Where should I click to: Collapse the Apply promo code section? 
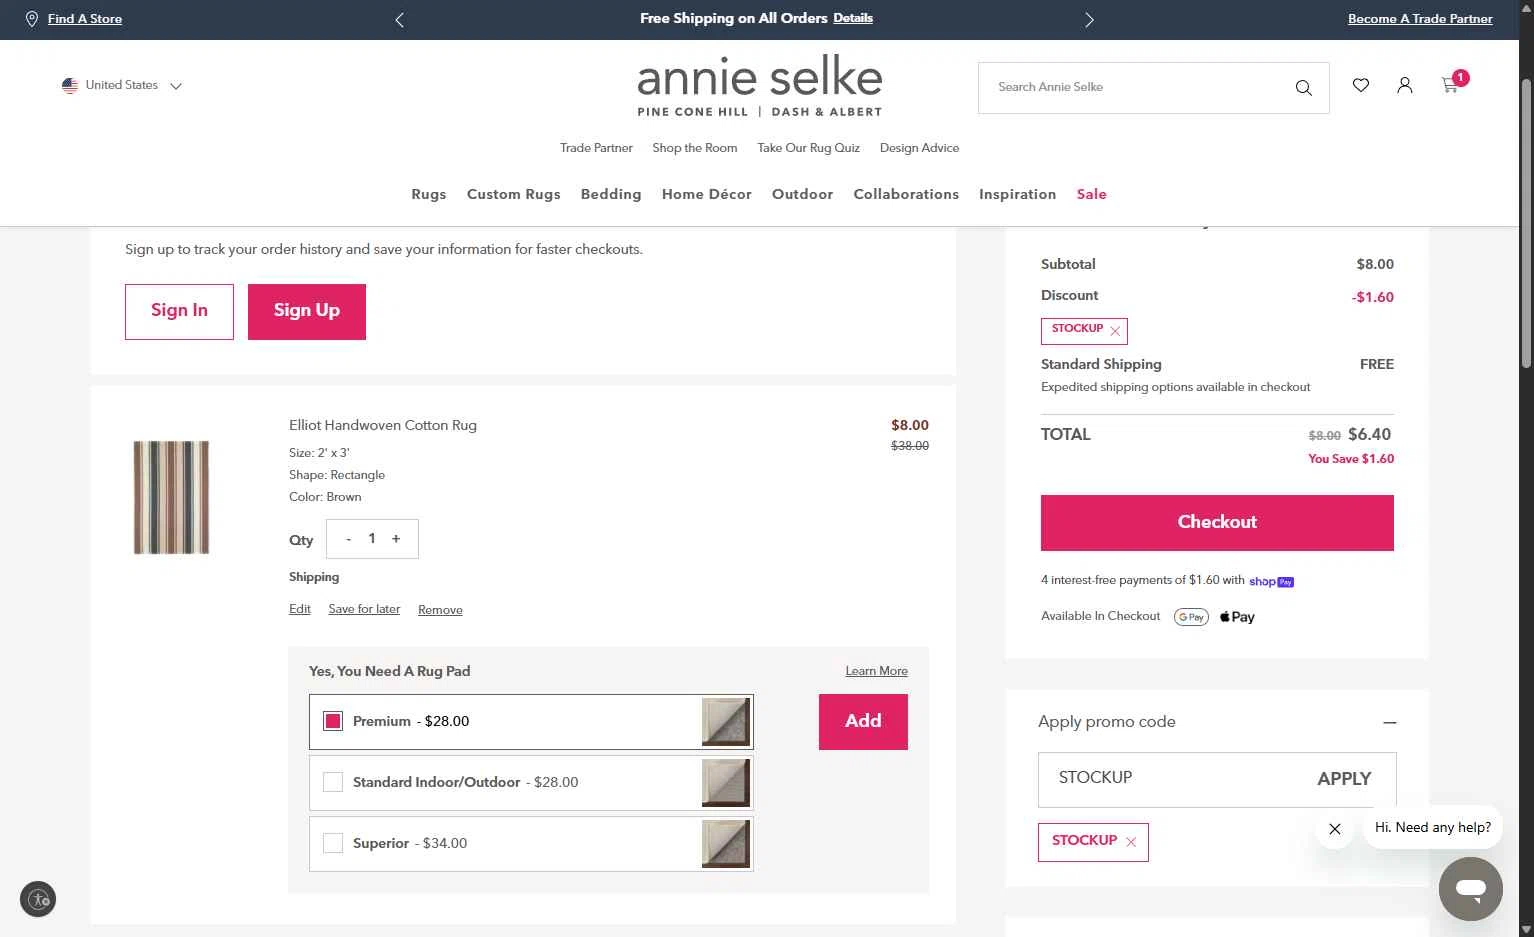pos(1389,722)
